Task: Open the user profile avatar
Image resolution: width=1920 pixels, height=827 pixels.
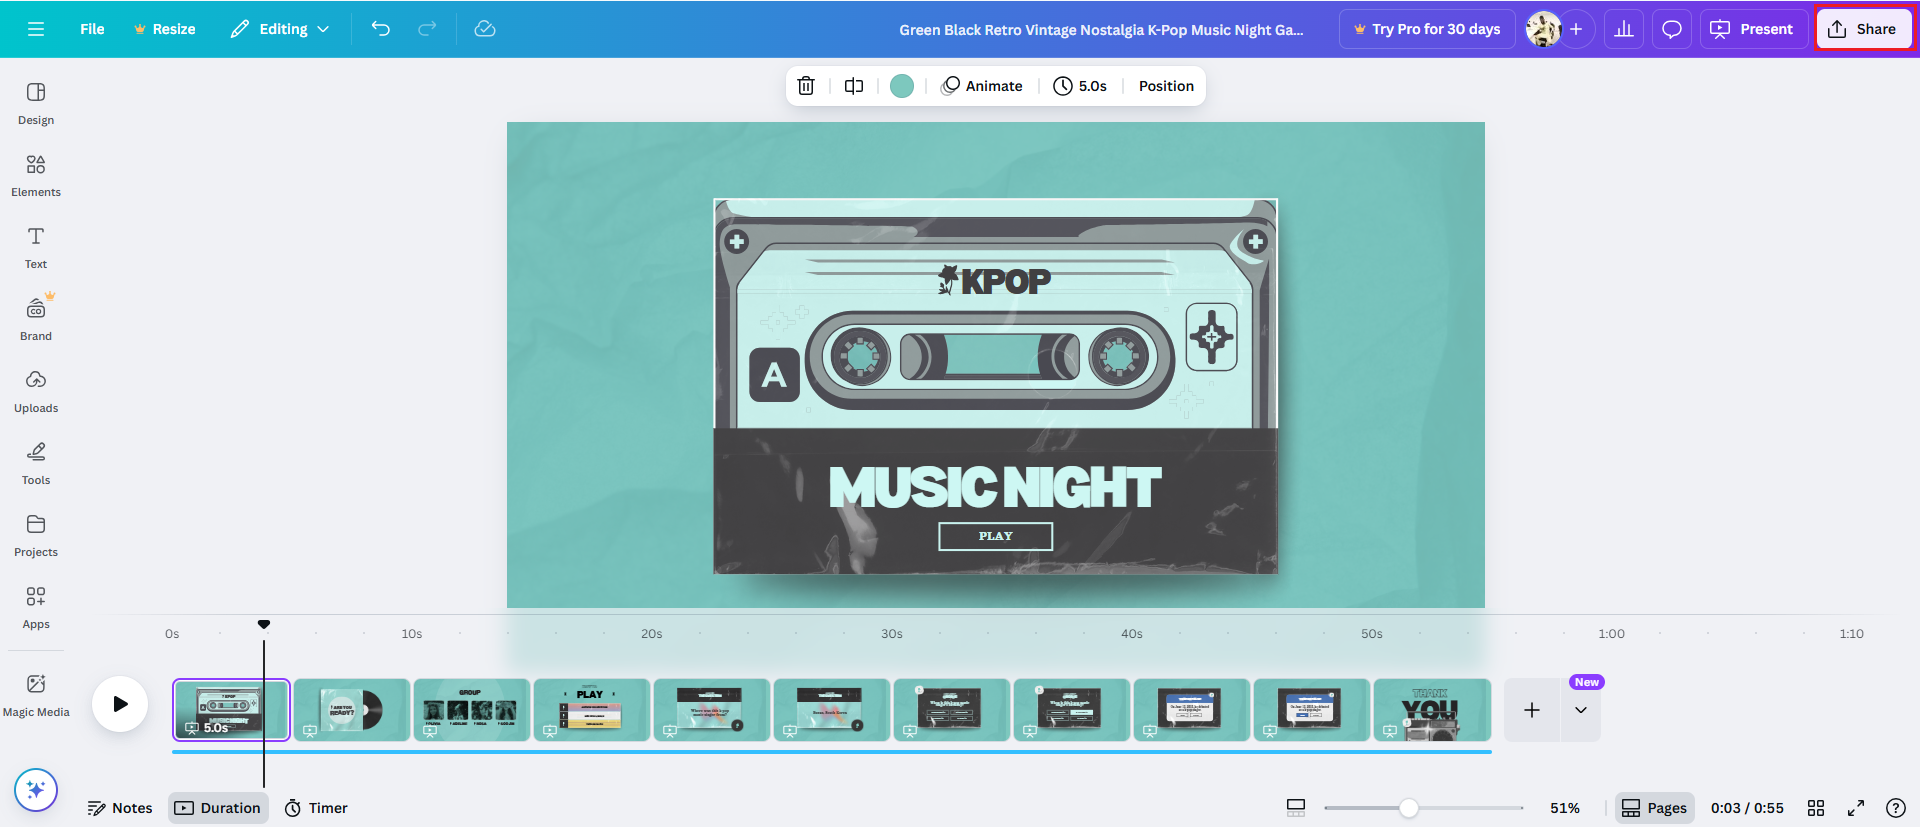Action: click(x=1543, y=29)
